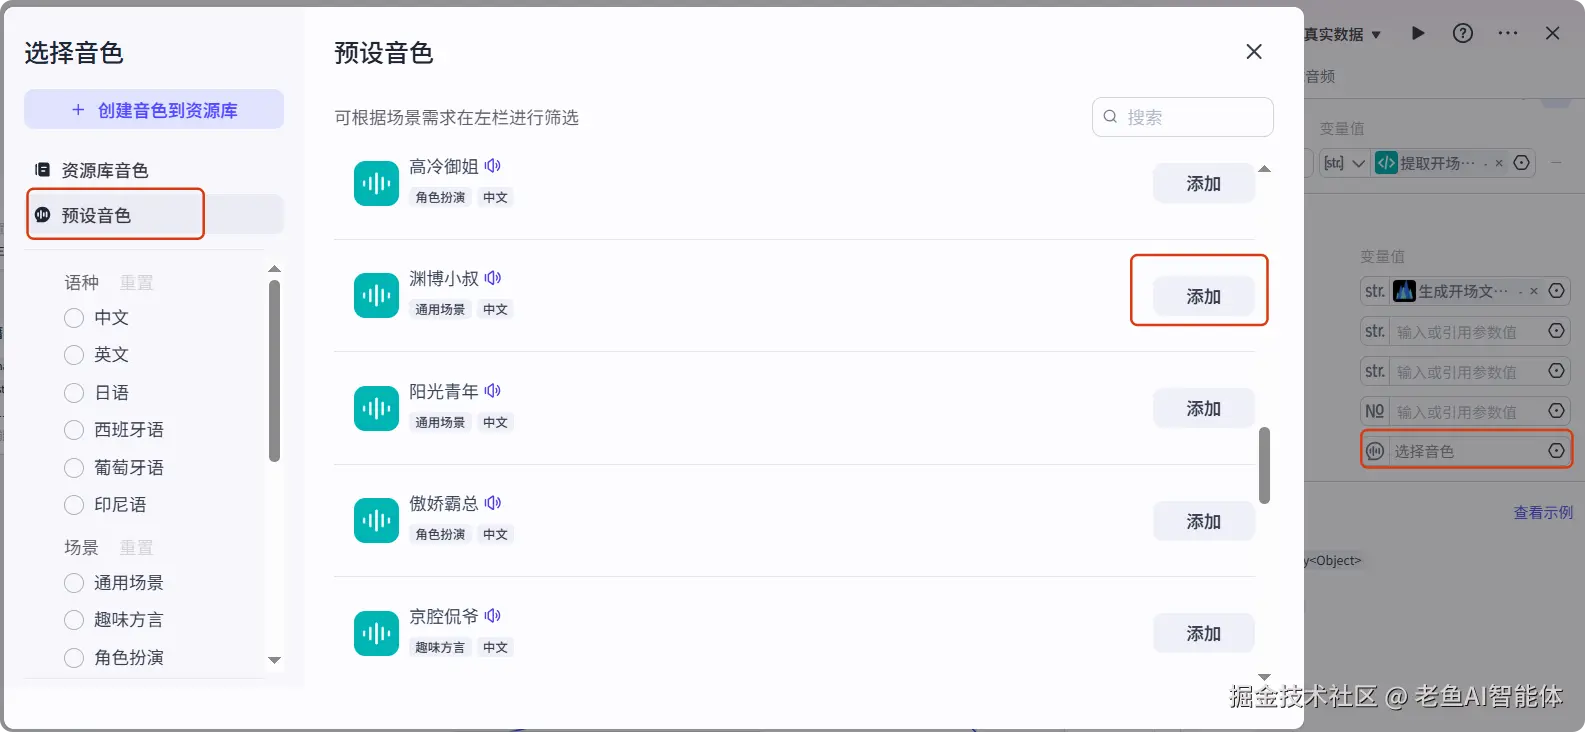Play preview of 高冷御姐 voice
The width and height of the screenshot is (1585, 732).
pyautogui.click(x=493, y=166)
